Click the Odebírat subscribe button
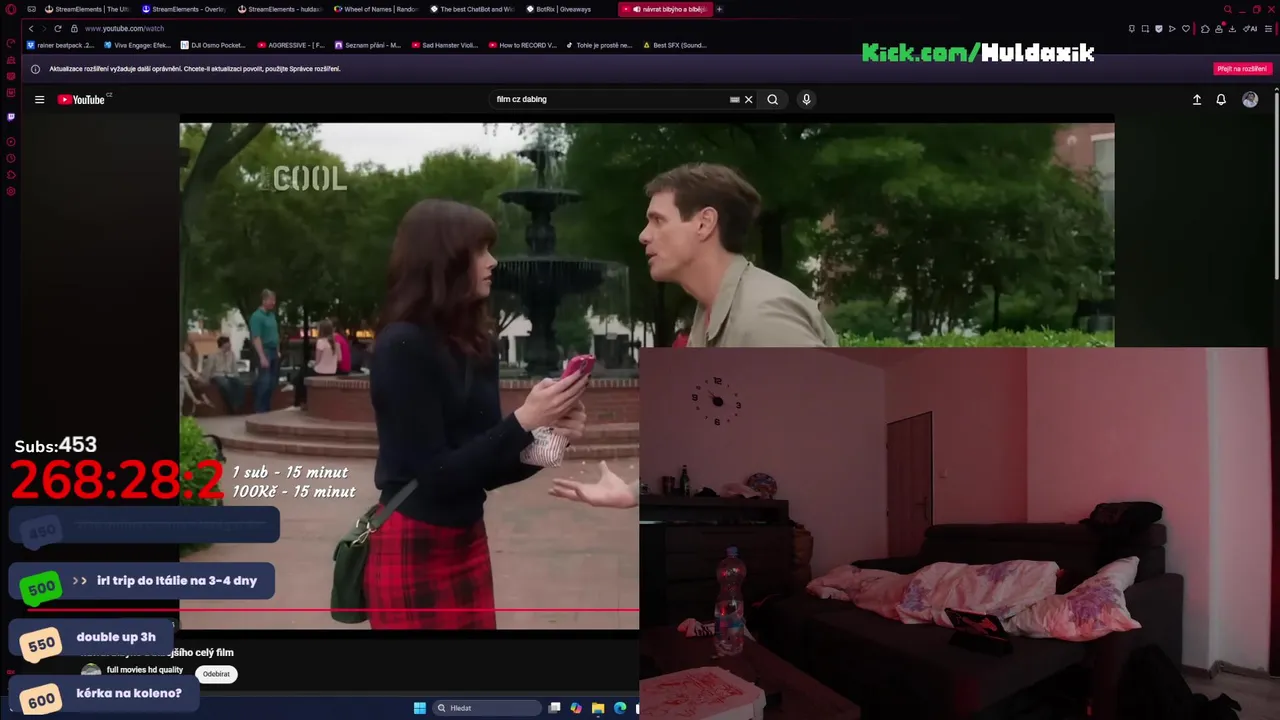The image size is (1280, 720). pos(216,674)
